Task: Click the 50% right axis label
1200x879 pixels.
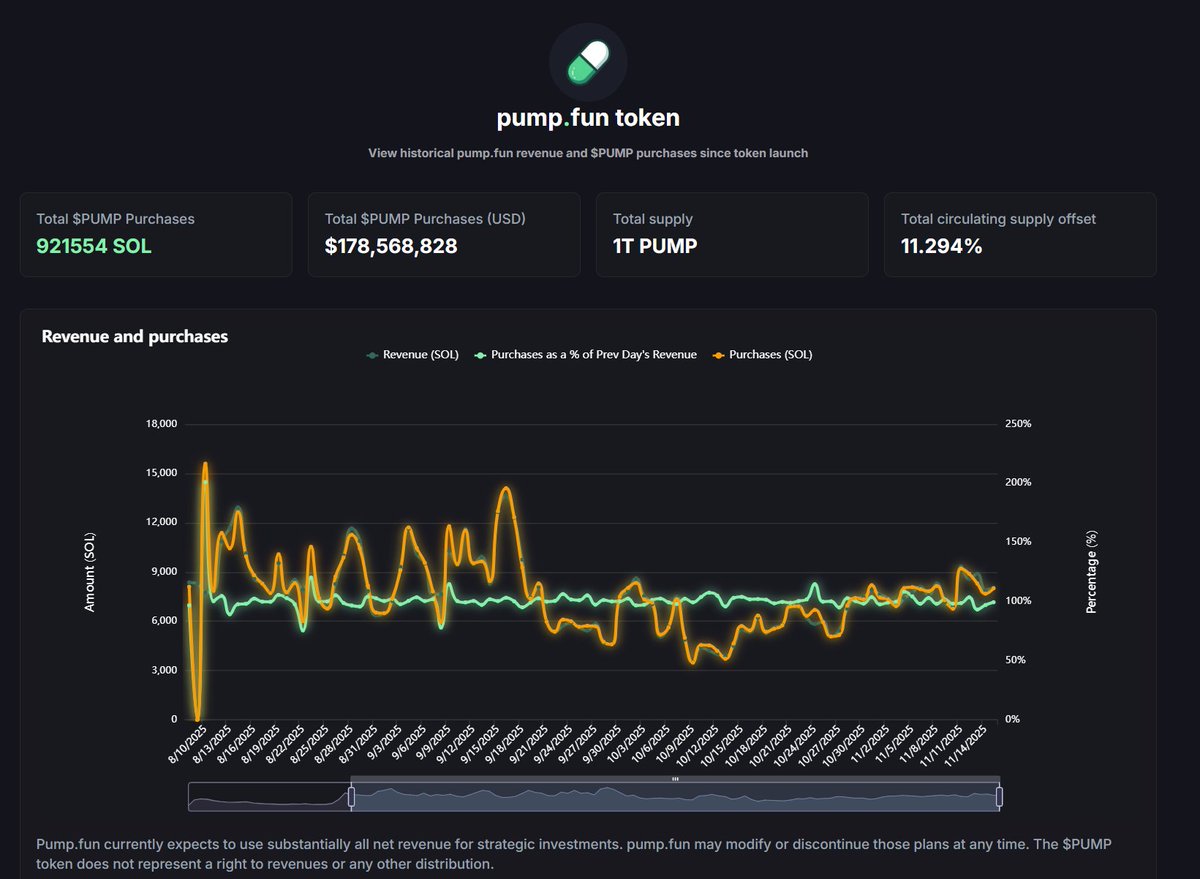Action: coord(1015,660)
